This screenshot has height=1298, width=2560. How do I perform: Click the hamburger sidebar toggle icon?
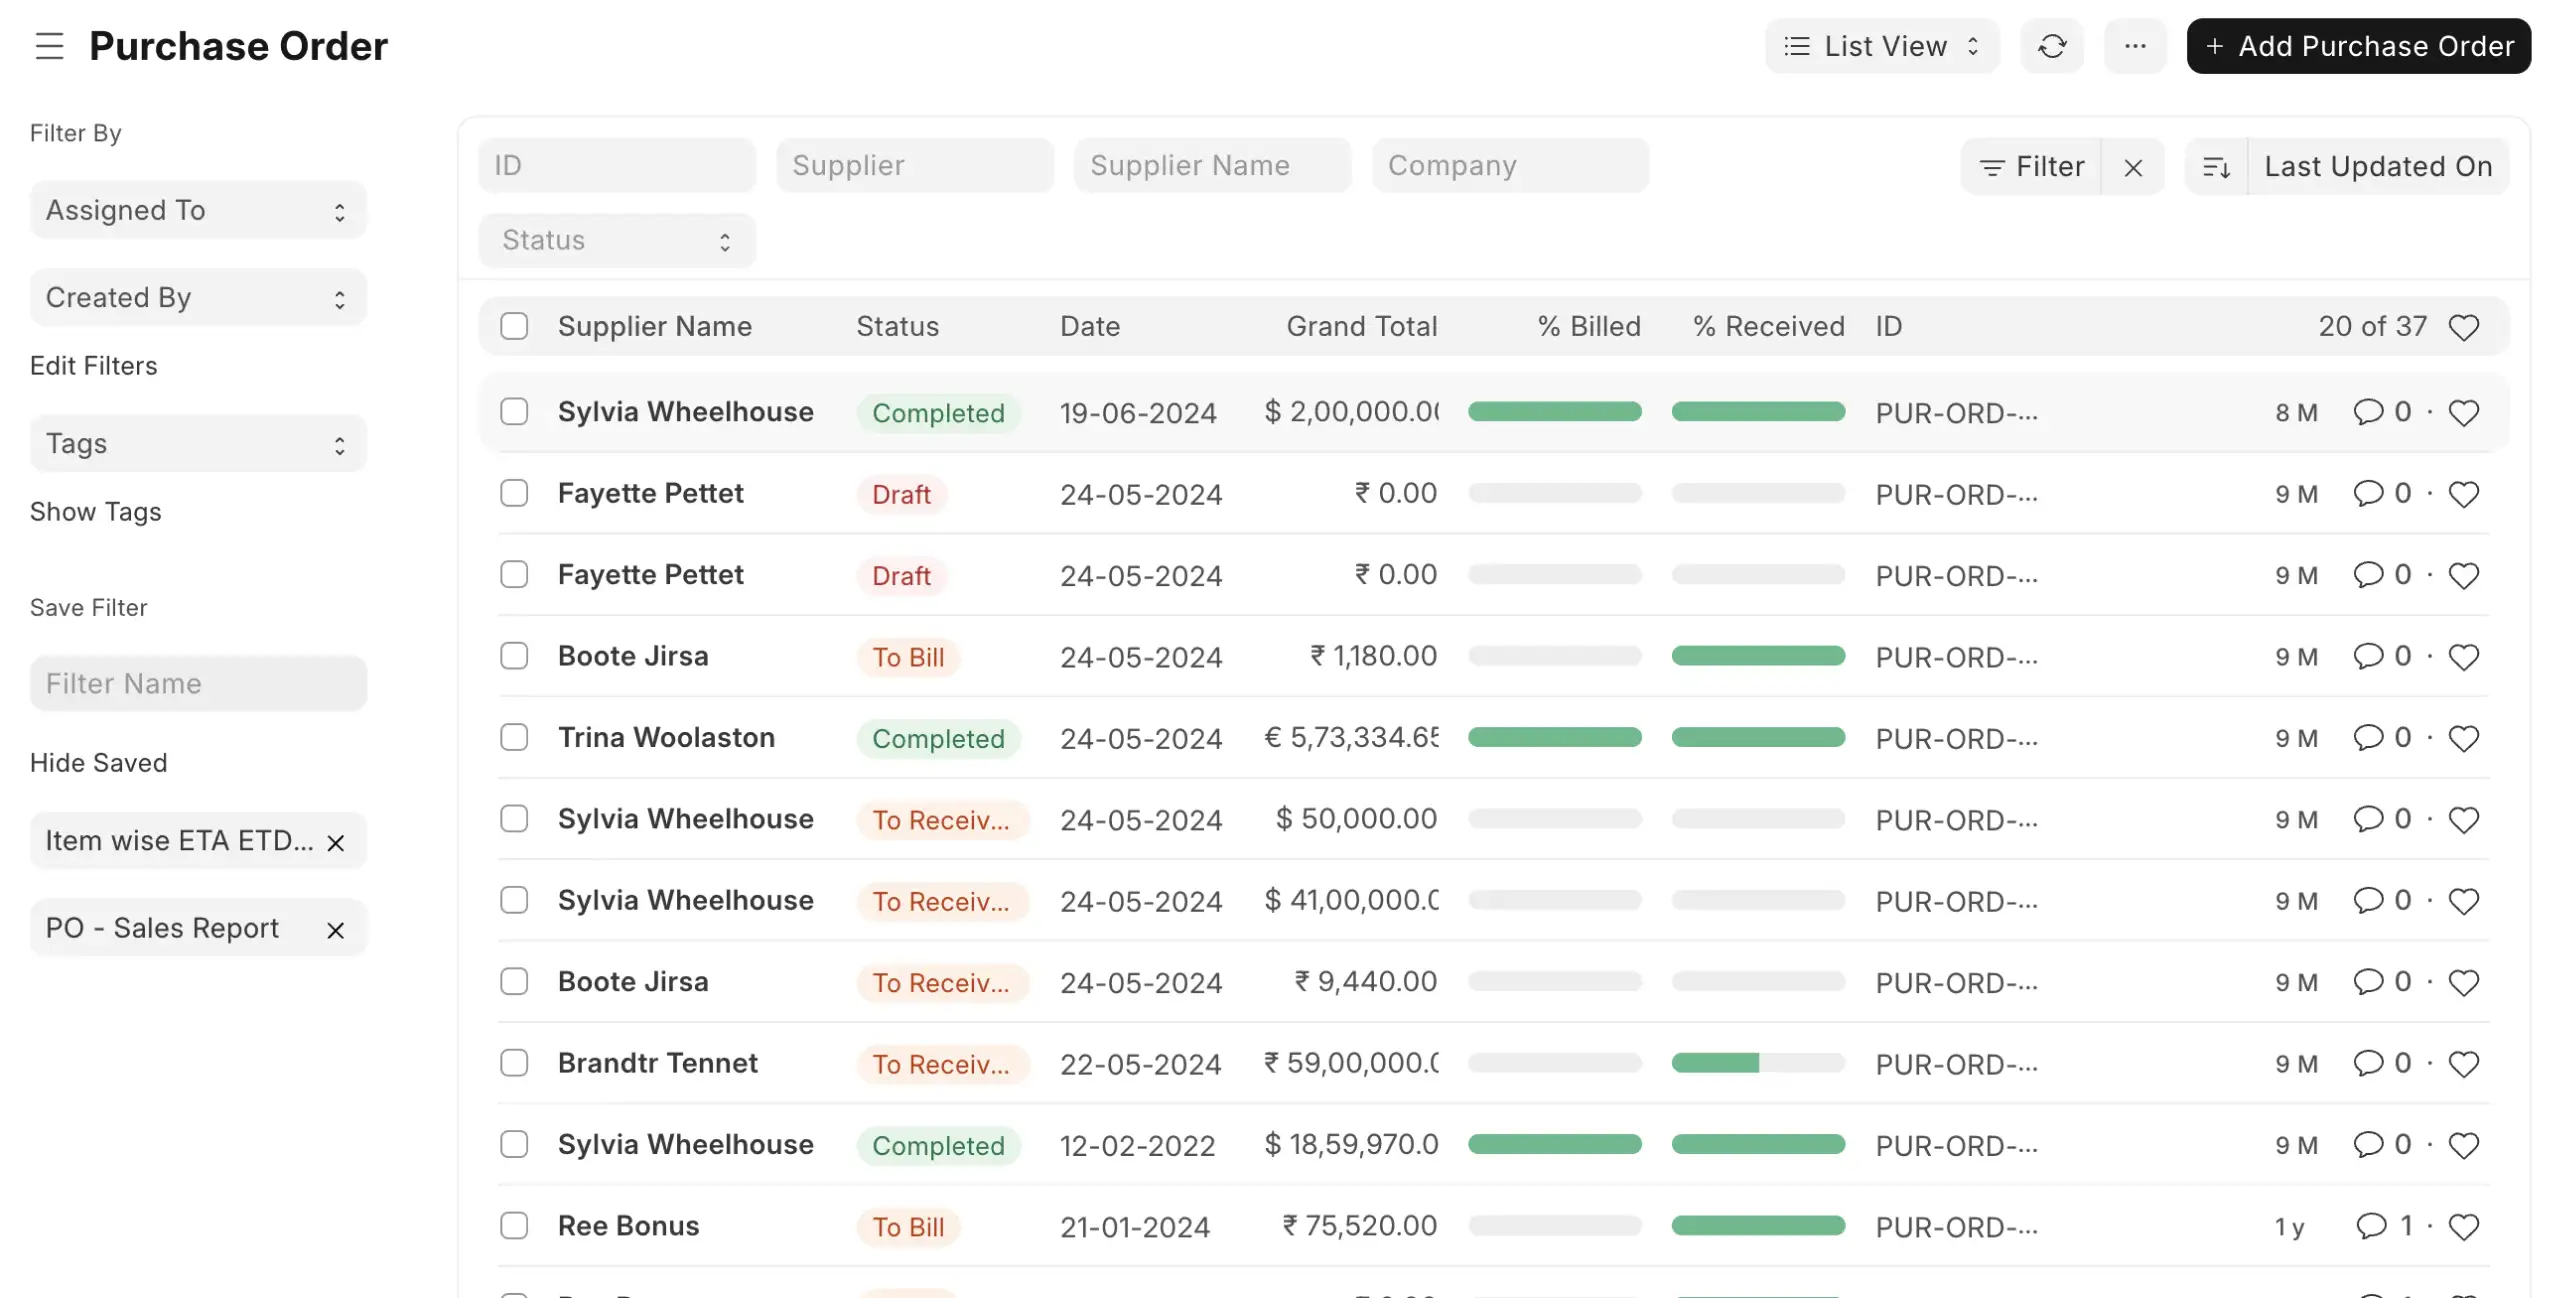pos(49,46)
